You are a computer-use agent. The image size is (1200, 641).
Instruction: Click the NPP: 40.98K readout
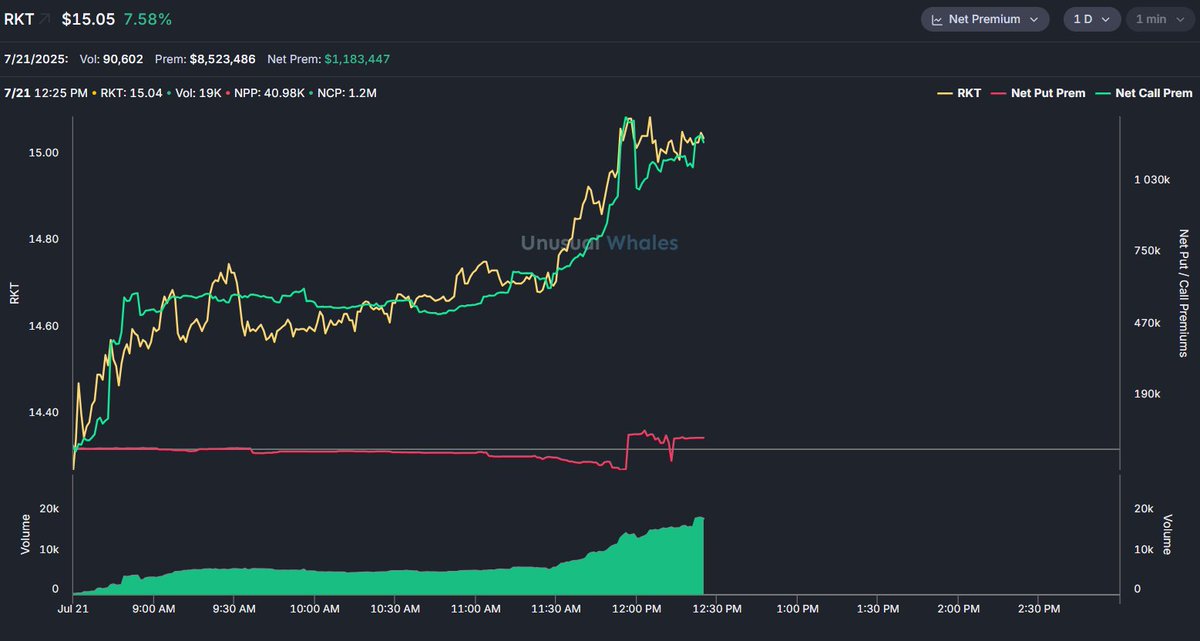pos(268,93)
